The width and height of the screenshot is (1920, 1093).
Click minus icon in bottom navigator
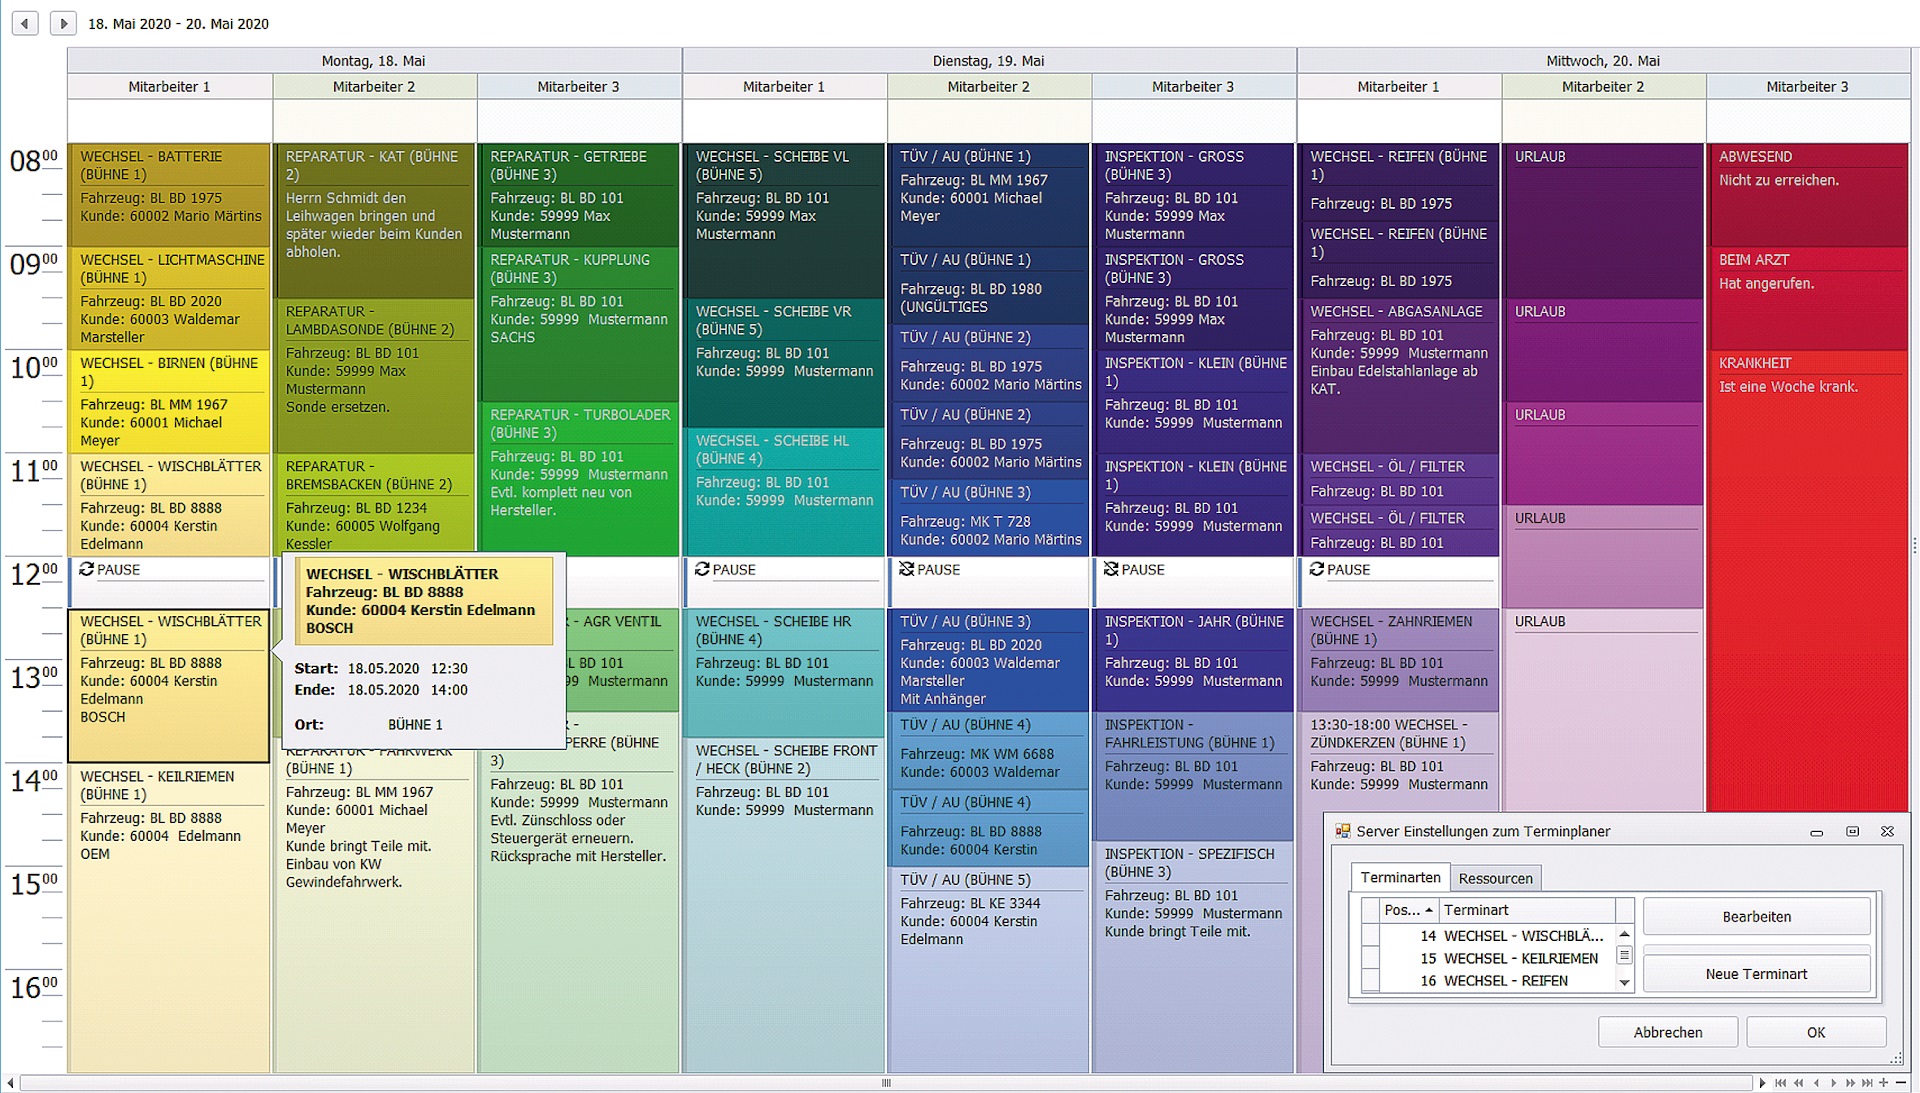tap(1901, 1083)
